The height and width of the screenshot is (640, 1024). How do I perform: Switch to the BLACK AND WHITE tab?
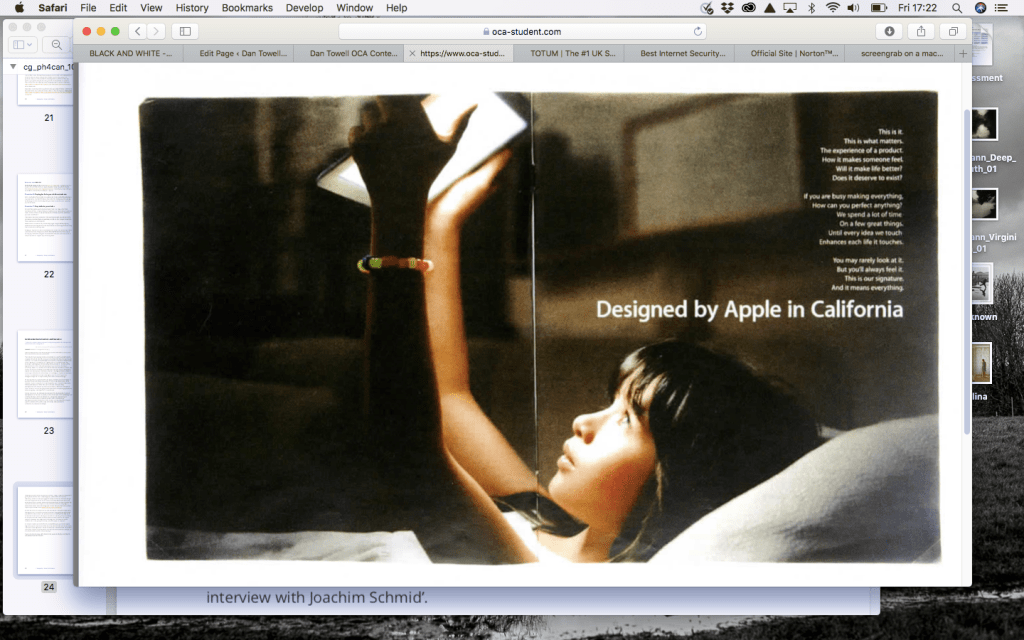point(130,54)
